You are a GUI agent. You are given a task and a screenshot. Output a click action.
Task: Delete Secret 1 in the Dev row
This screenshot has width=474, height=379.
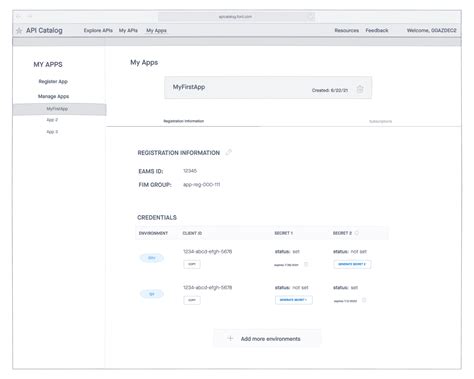pos(306,264)
